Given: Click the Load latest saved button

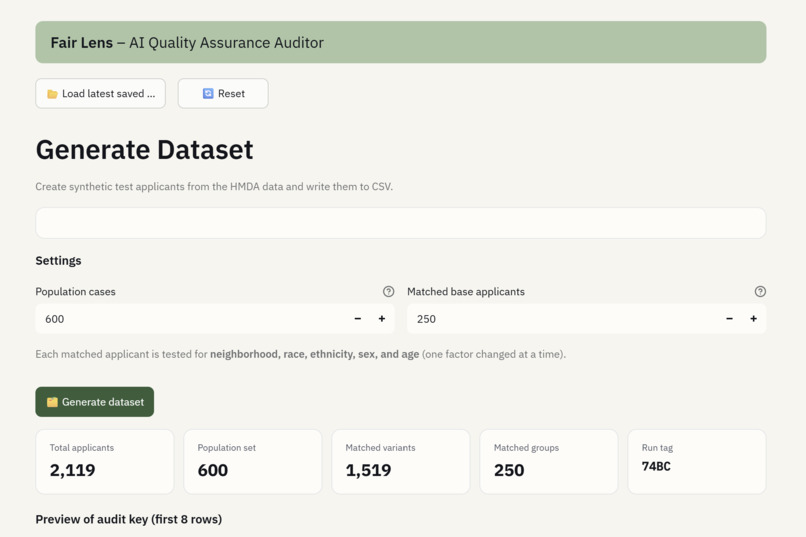Looking at the screenshot, I should pos(100,94).
